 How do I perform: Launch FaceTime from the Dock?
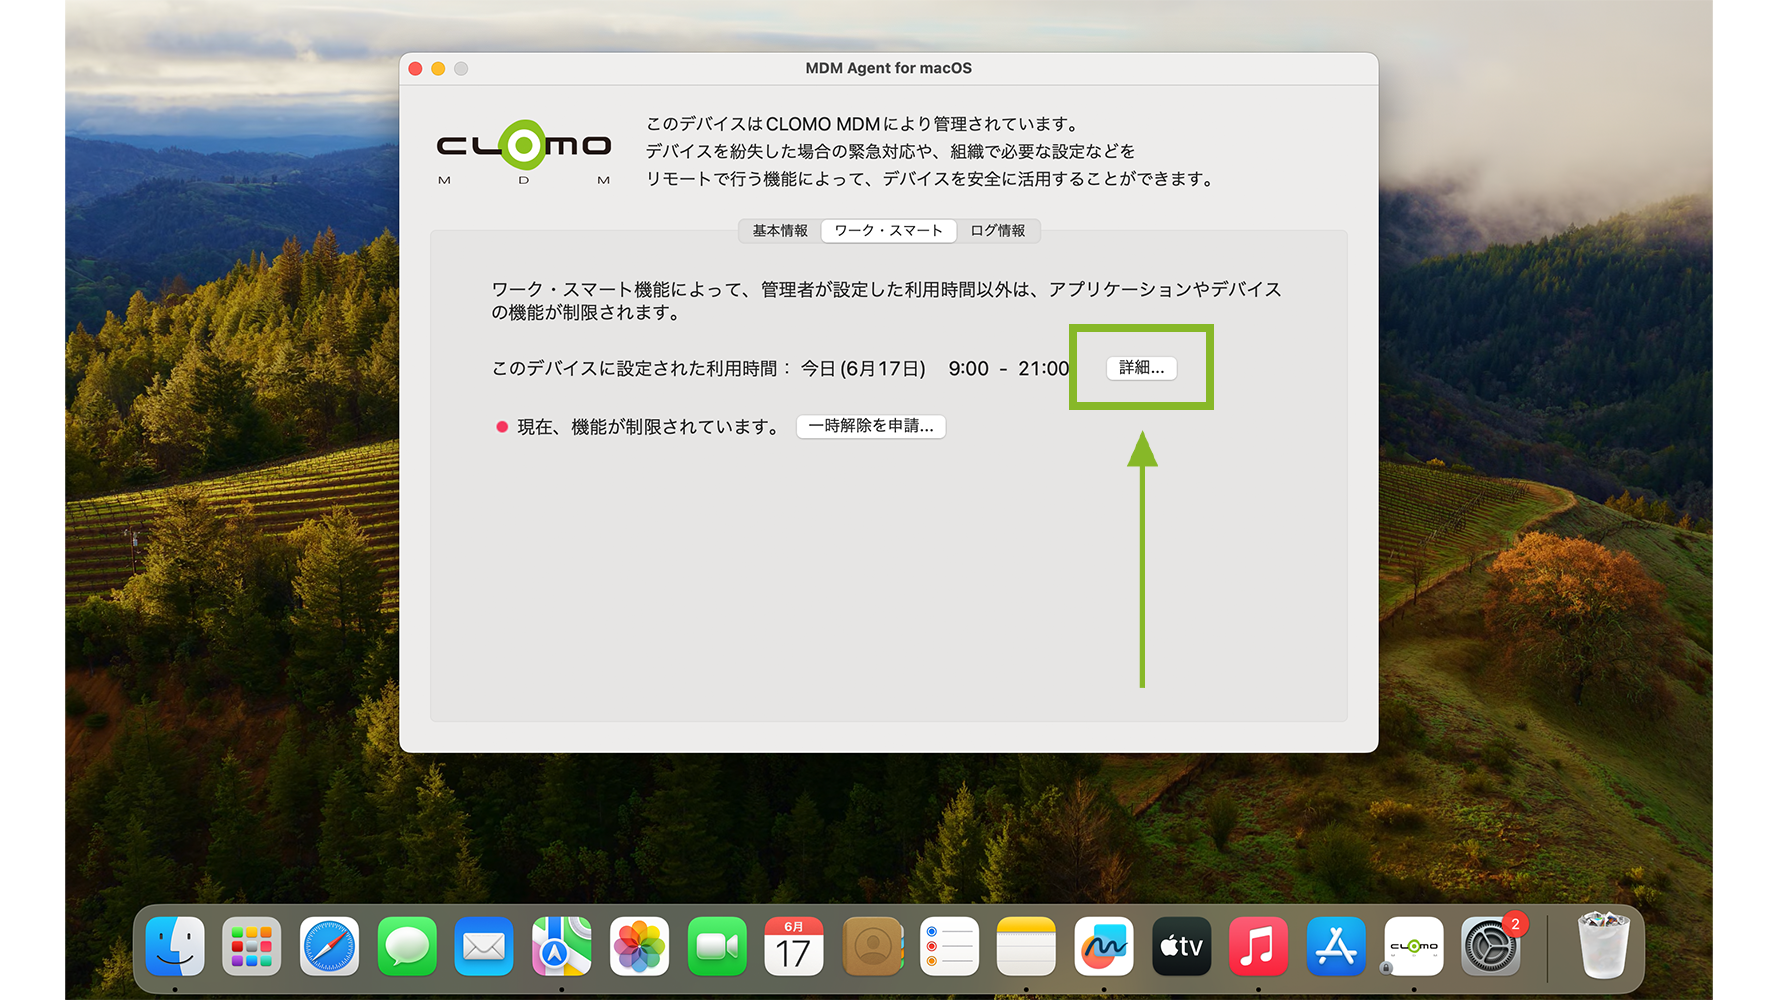(x=717, y=946)
